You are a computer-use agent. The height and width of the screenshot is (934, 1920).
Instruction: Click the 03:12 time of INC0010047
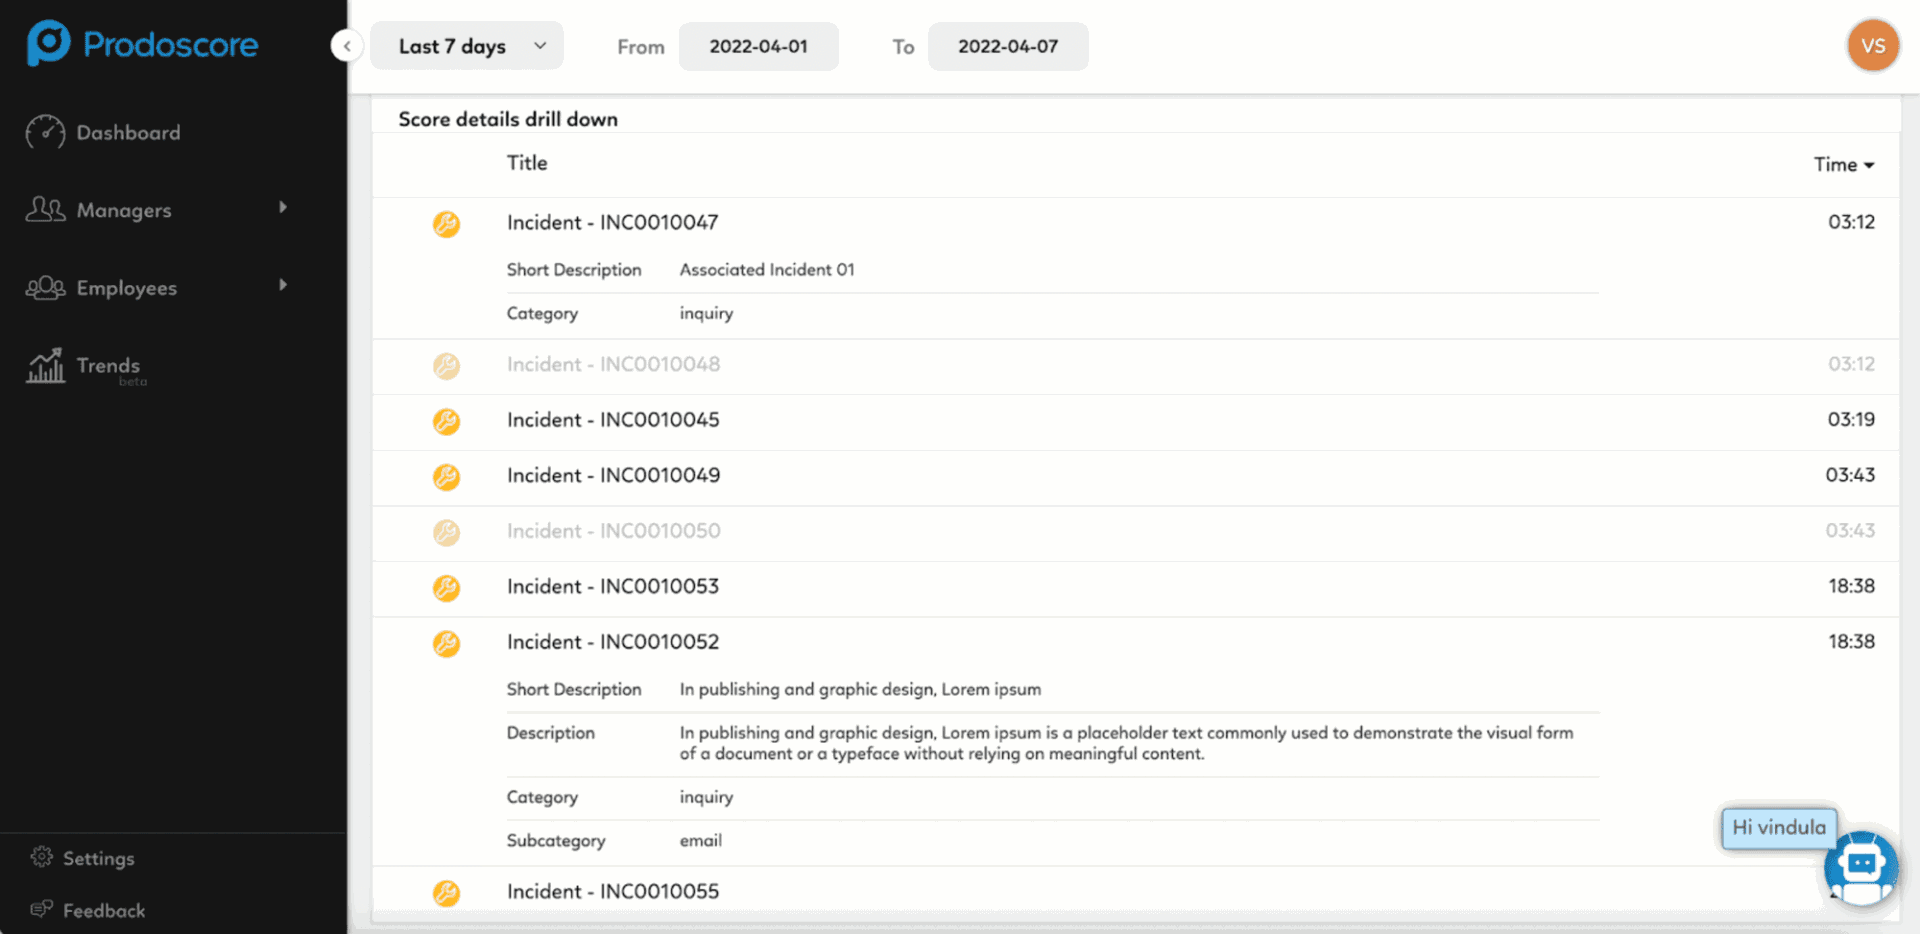point(1851,222)
